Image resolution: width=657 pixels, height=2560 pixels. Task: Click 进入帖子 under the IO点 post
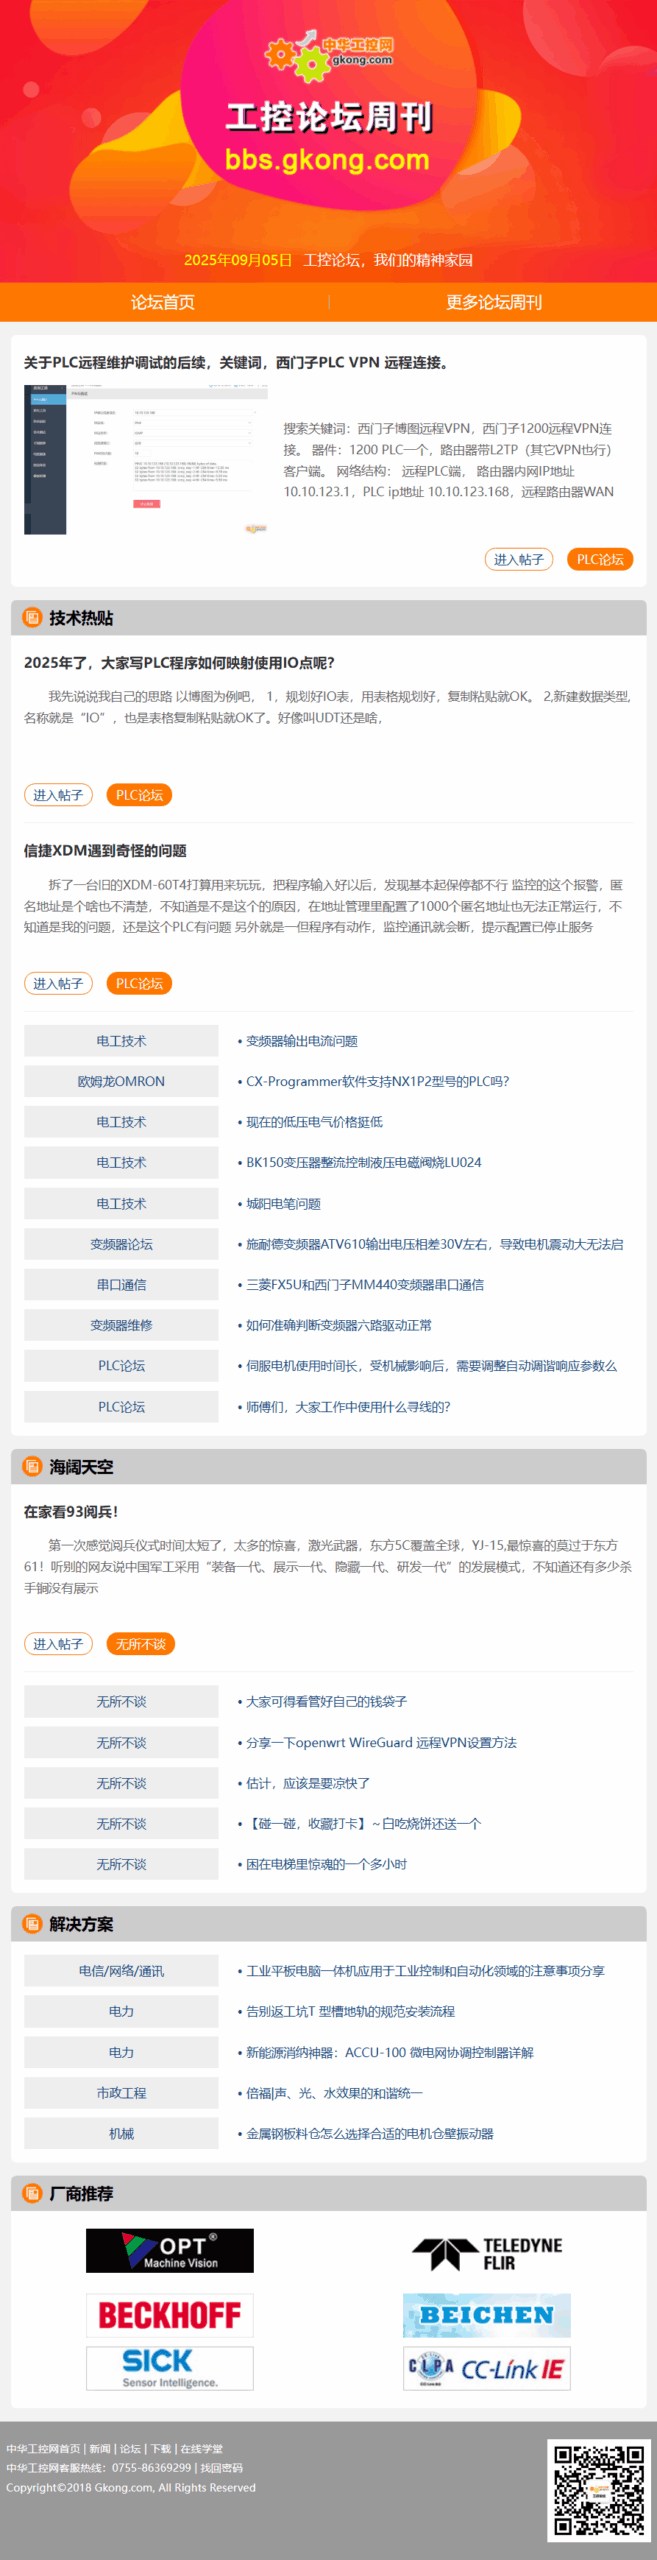pyautogui.click(x=58, y=795)
